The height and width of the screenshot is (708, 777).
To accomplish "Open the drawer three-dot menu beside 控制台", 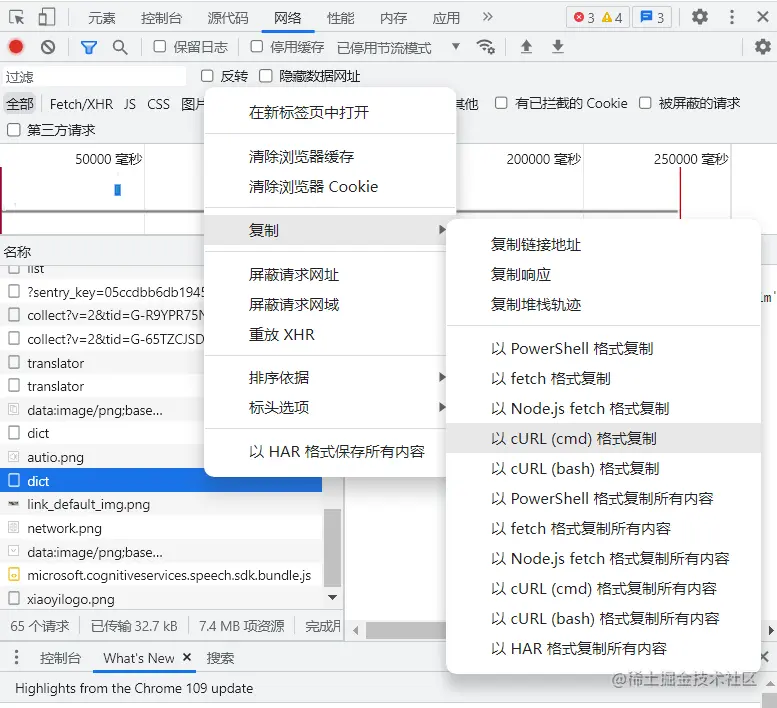I will tap(16, 657).
